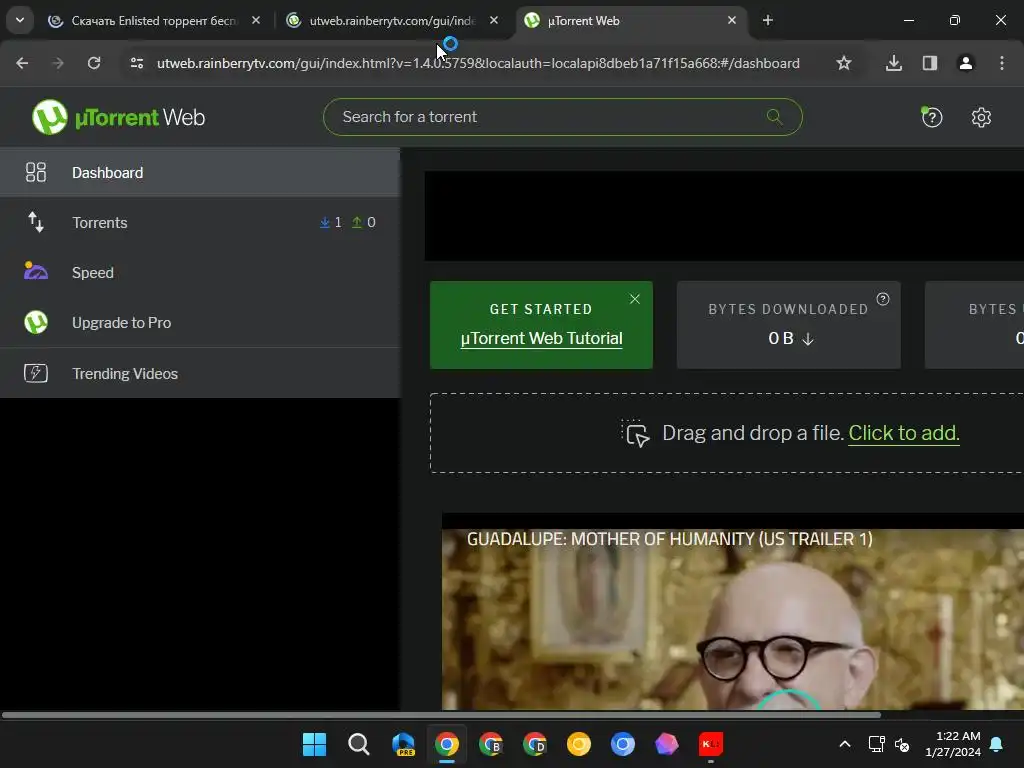The image size is (1024, 768).
Task: Switch to the utweb.rainberrytv.com tab
Action: click(392, 21)
